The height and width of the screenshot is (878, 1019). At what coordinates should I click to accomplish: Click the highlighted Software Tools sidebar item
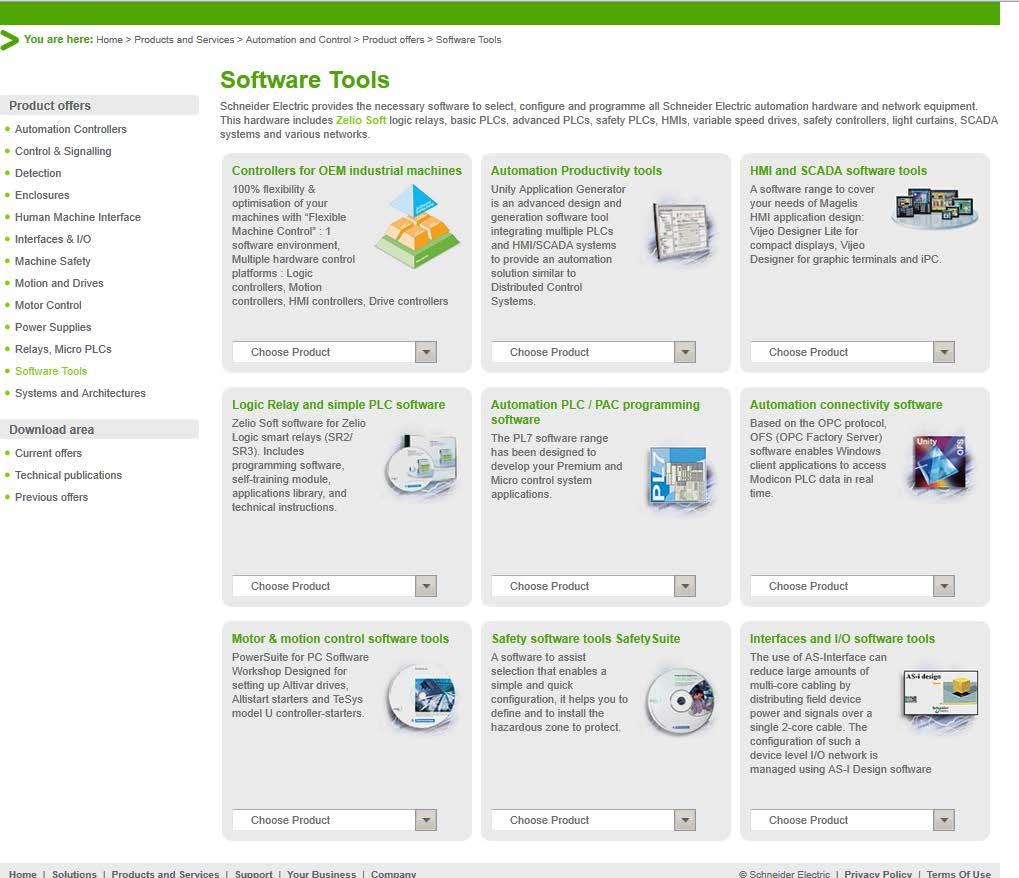[51, 372]
